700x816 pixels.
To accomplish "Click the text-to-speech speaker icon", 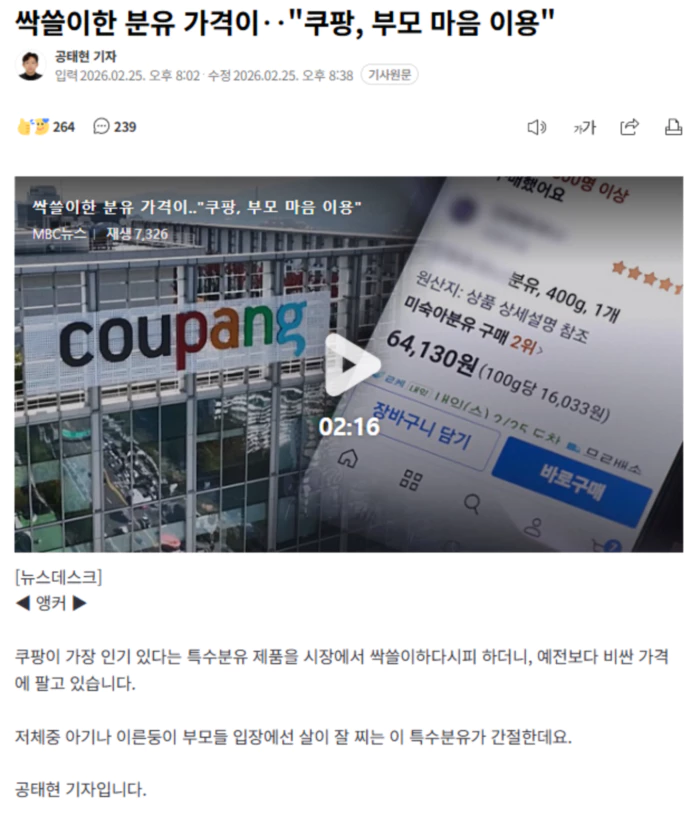I will 536,127.
